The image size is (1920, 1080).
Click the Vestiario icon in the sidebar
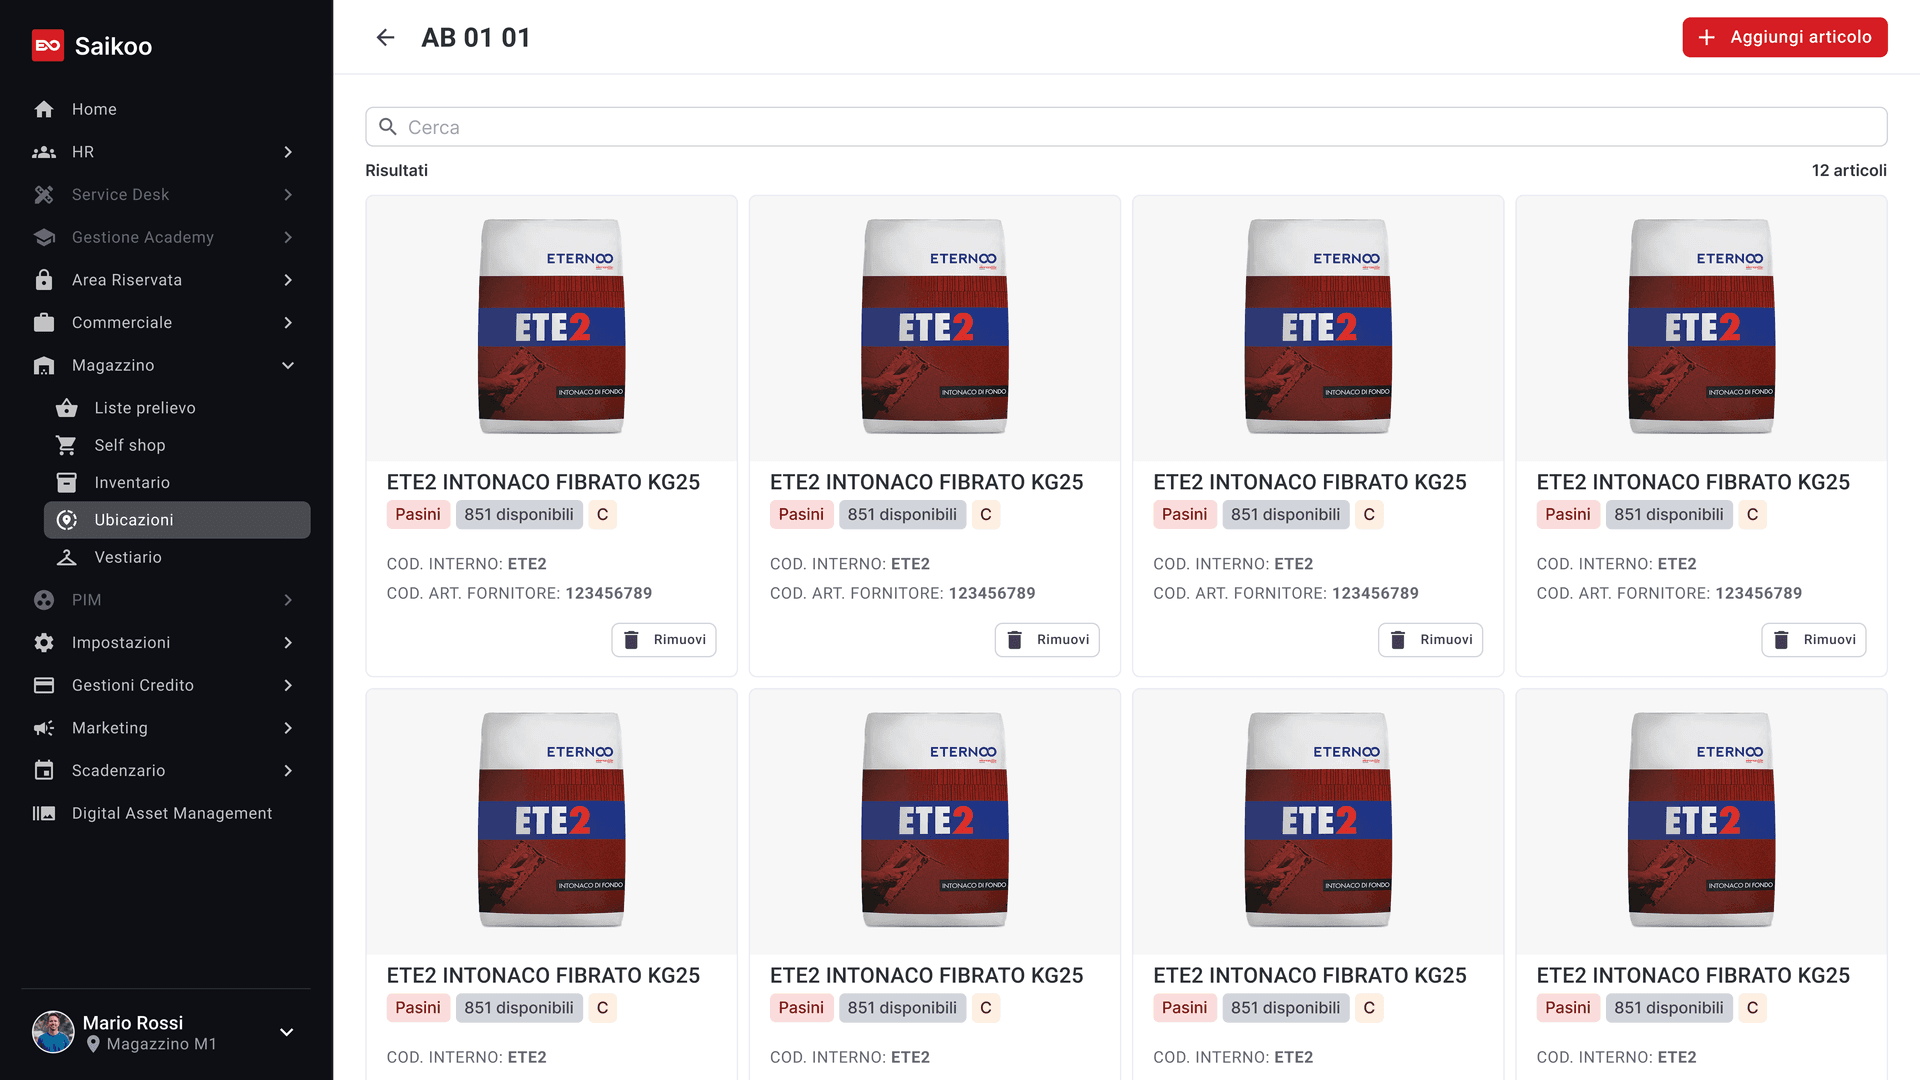tap(67, 557)
